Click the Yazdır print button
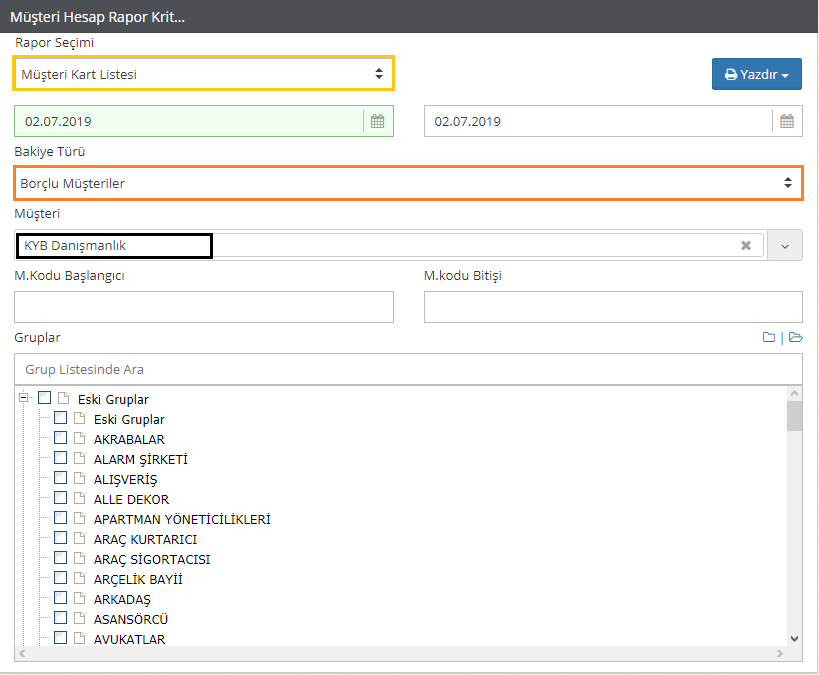 pyautogui.click(x=756, y=74)
